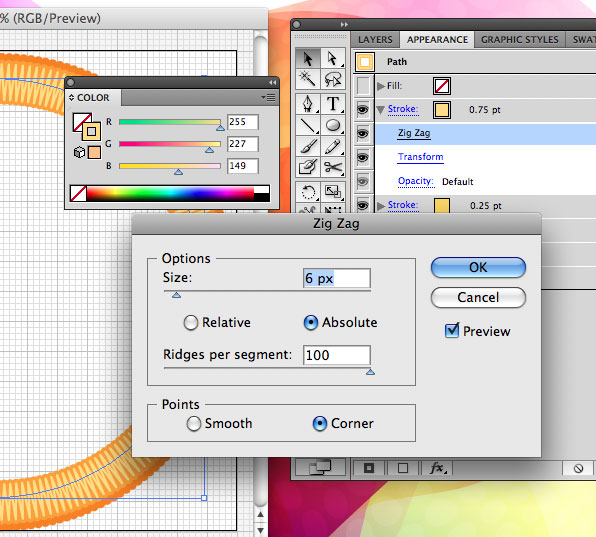Select the Pen tool
The width and height of the screenshot is (596, 537).
(308, 103)
